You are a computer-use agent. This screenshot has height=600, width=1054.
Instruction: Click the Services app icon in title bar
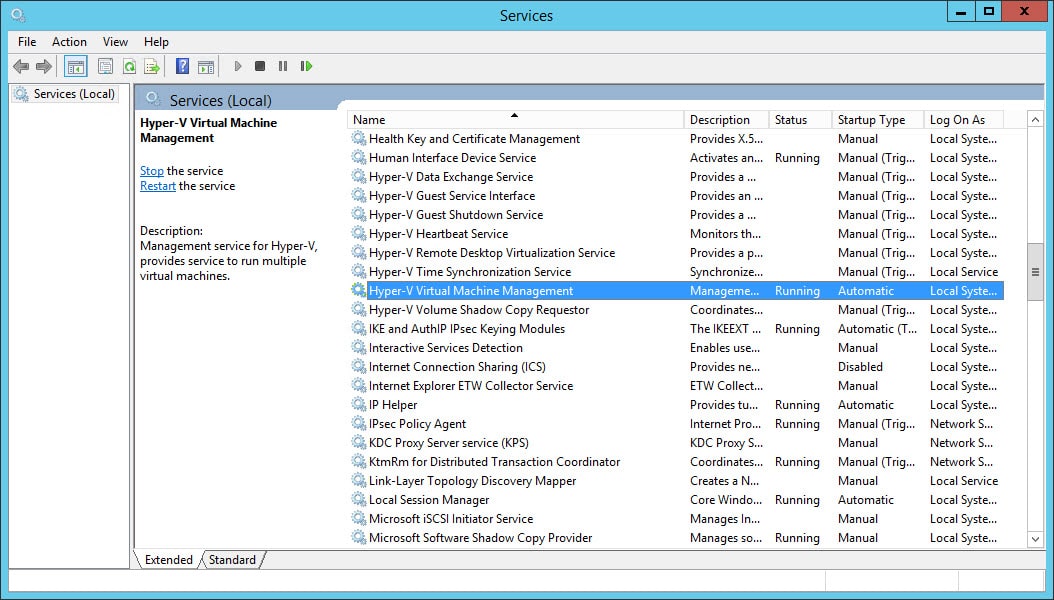(x=18, y=15)
